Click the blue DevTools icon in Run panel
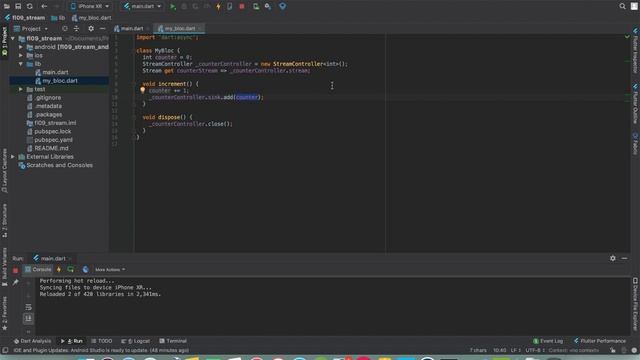The image size is (640, 360). 85,269
